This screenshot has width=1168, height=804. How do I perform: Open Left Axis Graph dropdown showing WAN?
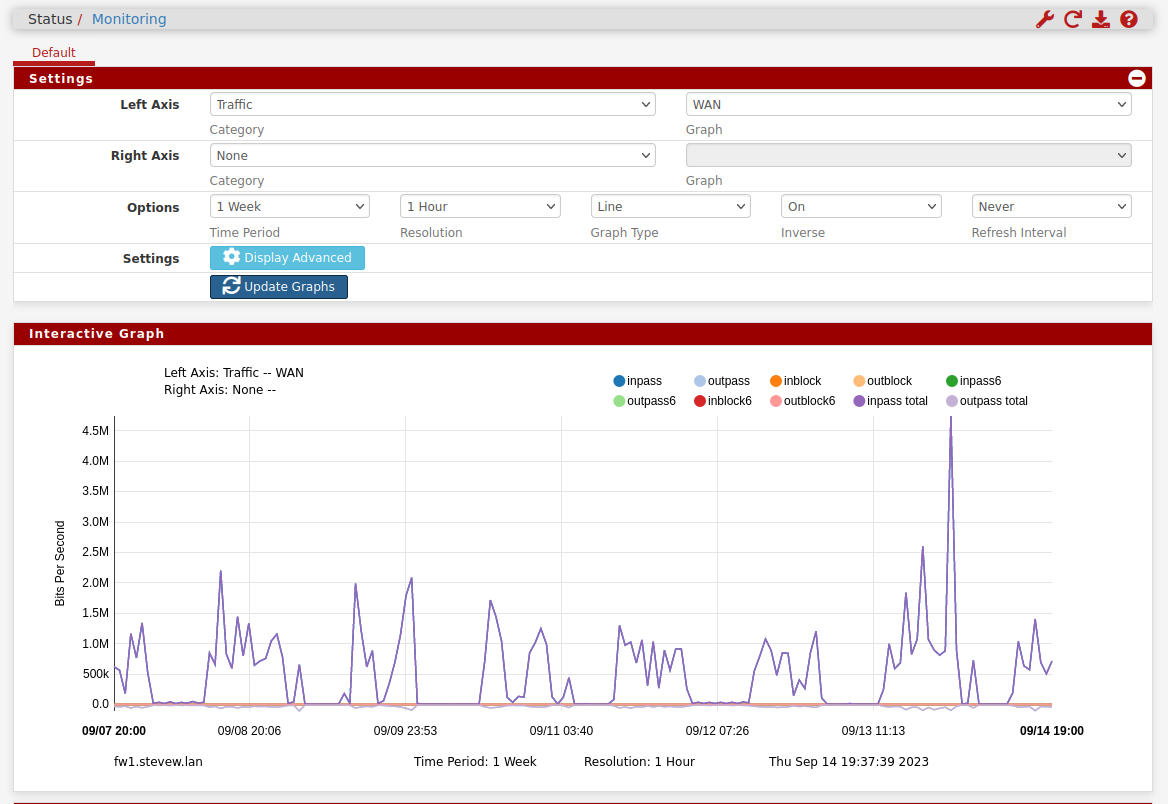(x=908, y=104)
